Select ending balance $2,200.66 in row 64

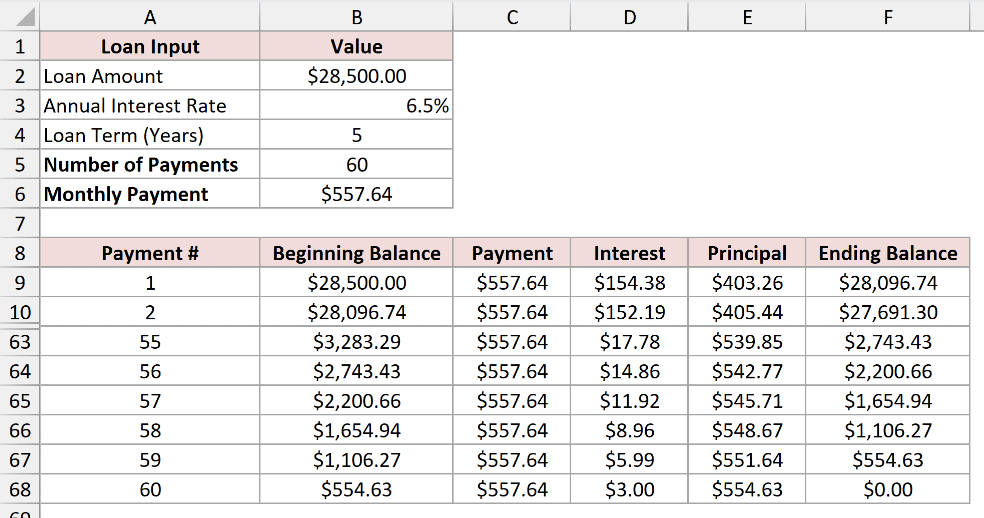click(x=887, y=371)
